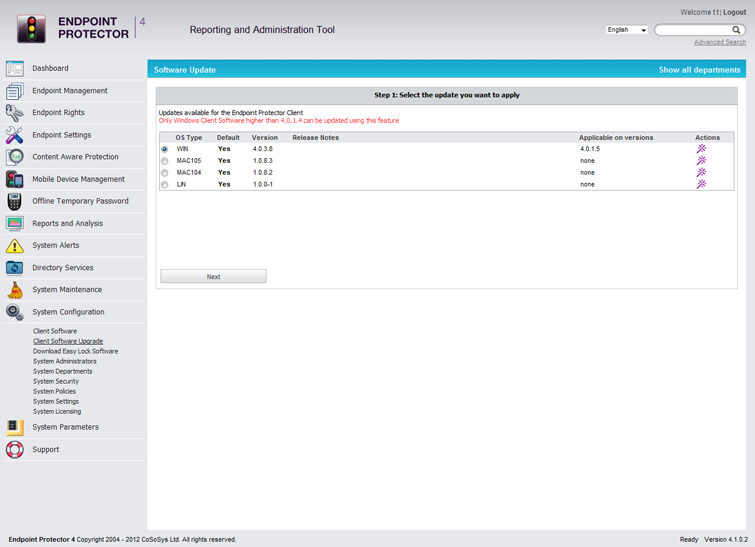
Task: Open Offline Temporary Password menu item
Action: click(80, 201)
